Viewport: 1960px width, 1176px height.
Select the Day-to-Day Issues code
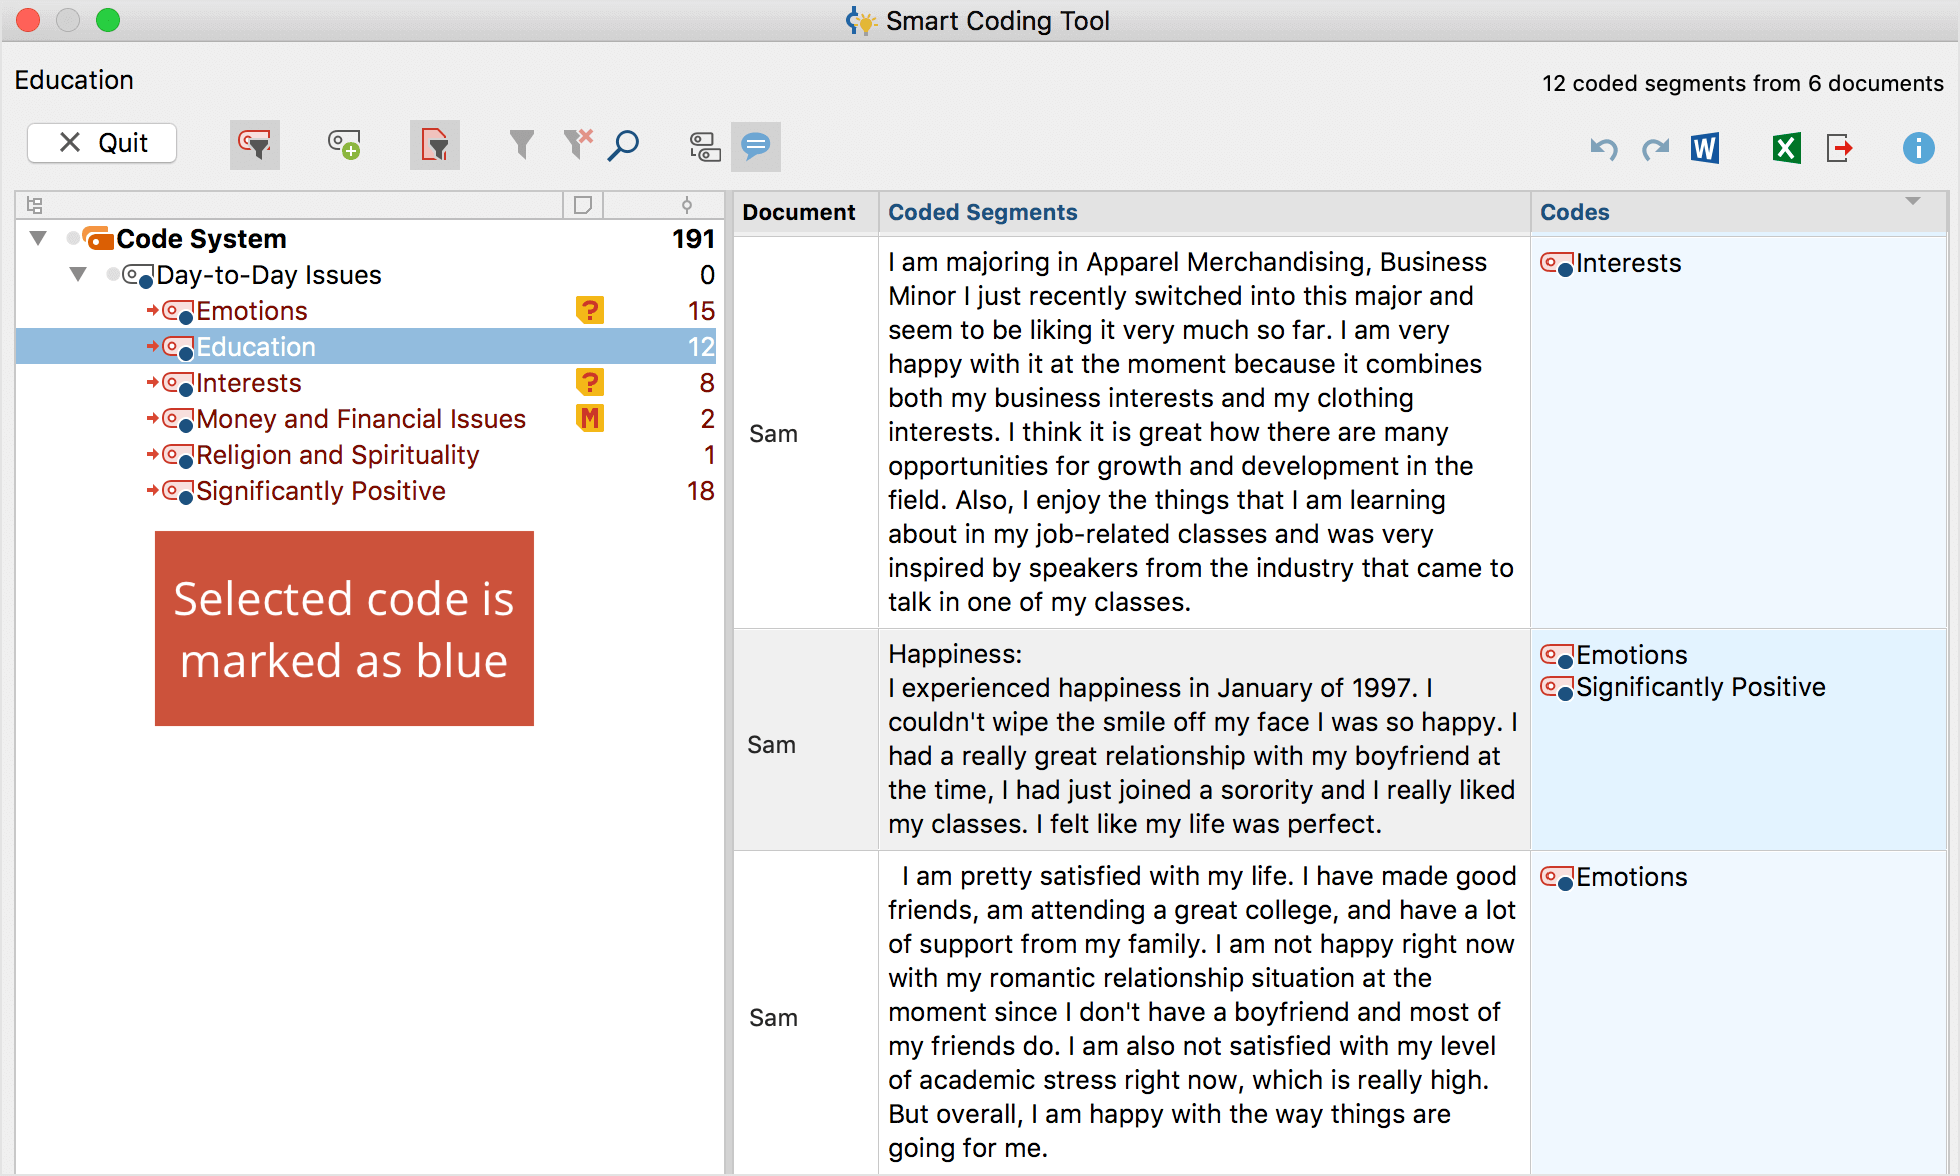pyautogui.click(x=269, y=275)
